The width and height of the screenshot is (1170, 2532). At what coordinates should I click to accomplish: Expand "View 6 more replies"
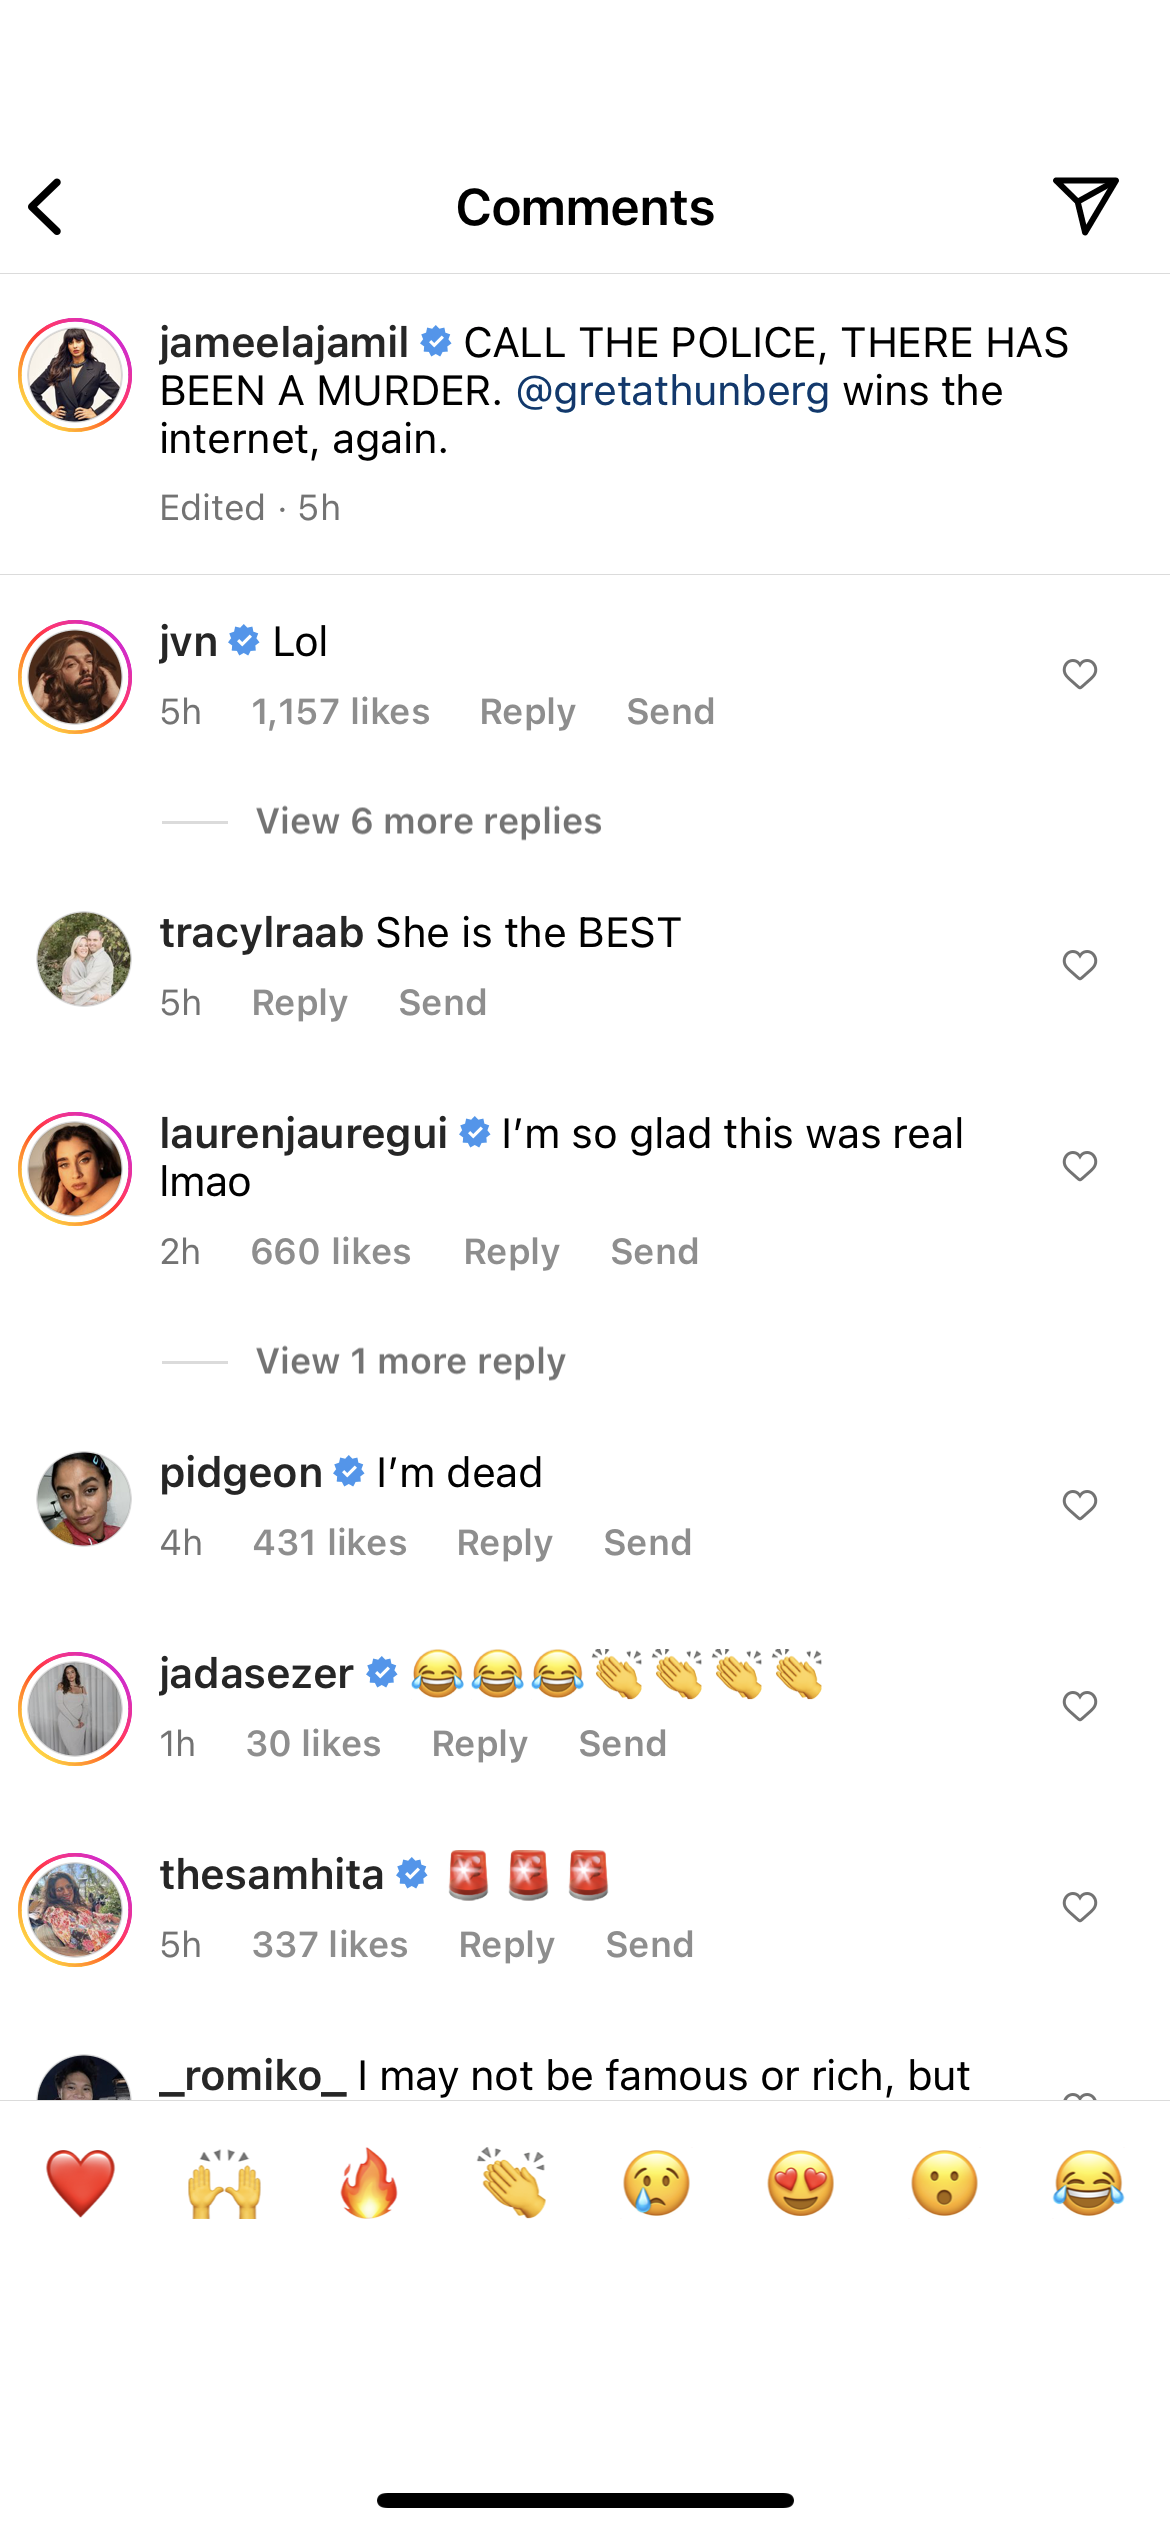point(428,821)
